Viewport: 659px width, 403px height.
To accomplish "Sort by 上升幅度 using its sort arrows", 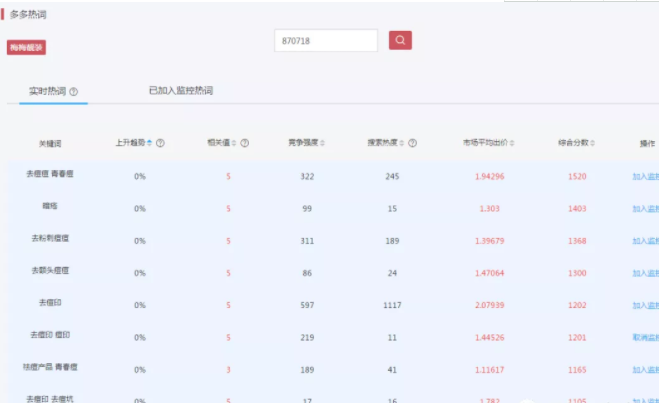I will [x=149, y=143].
